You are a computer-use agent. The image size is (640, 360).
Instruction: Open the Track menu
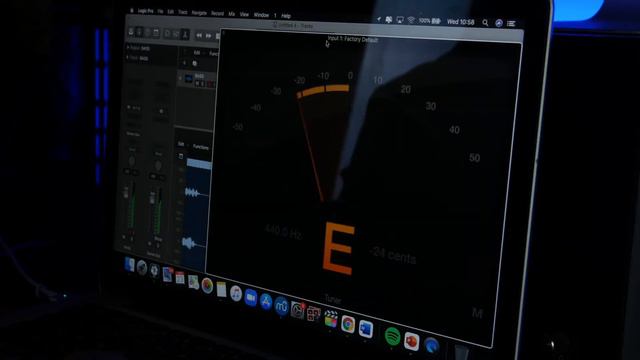[183, 12]
